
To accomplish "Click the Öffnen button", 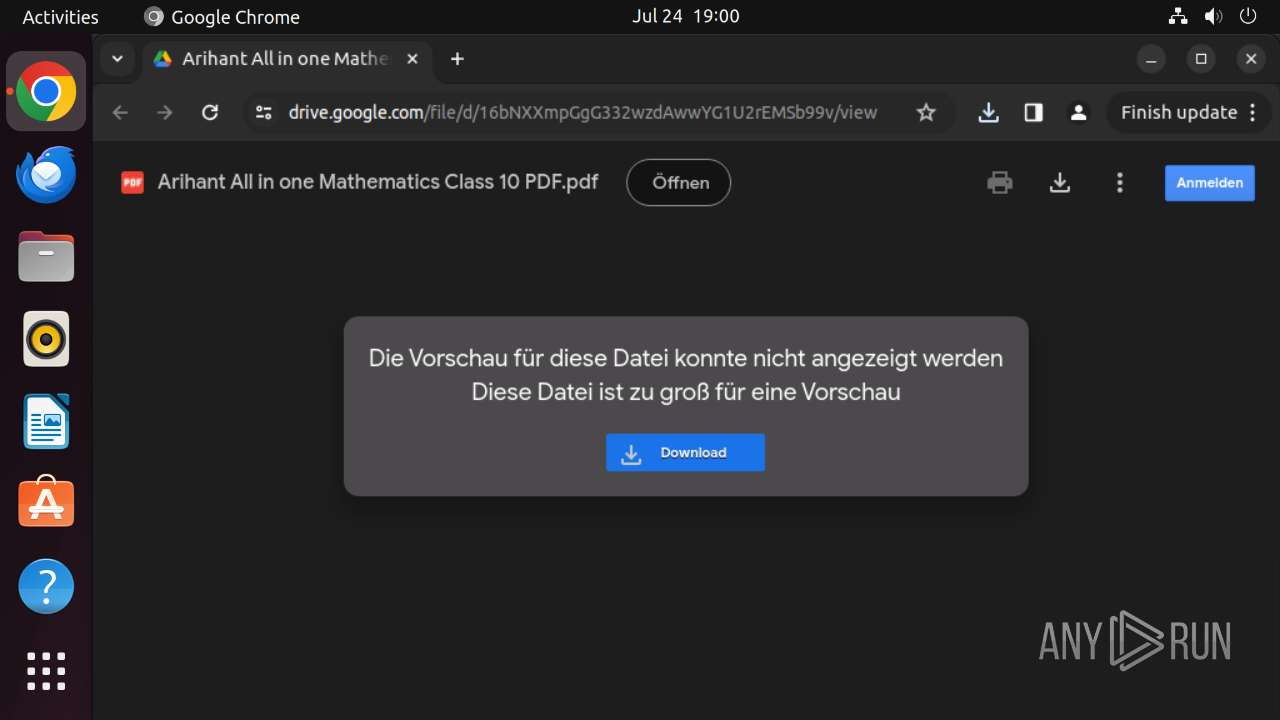I will (x=679, y=183).
